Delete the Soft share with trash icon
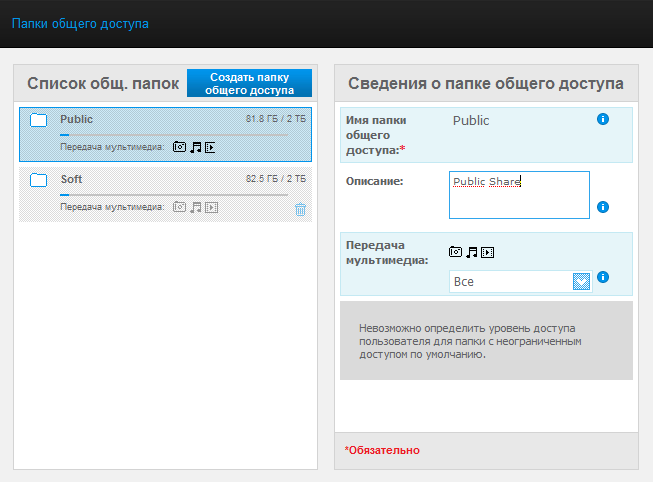This screenshot has width=653, height=482. coord(300,209)
